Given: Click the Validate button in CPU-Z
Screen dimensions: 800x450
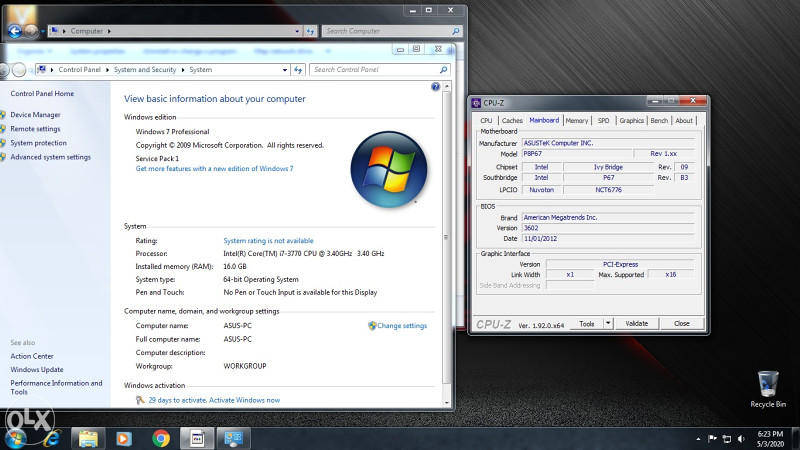Looking at the screenshot, I should [636, 323].
